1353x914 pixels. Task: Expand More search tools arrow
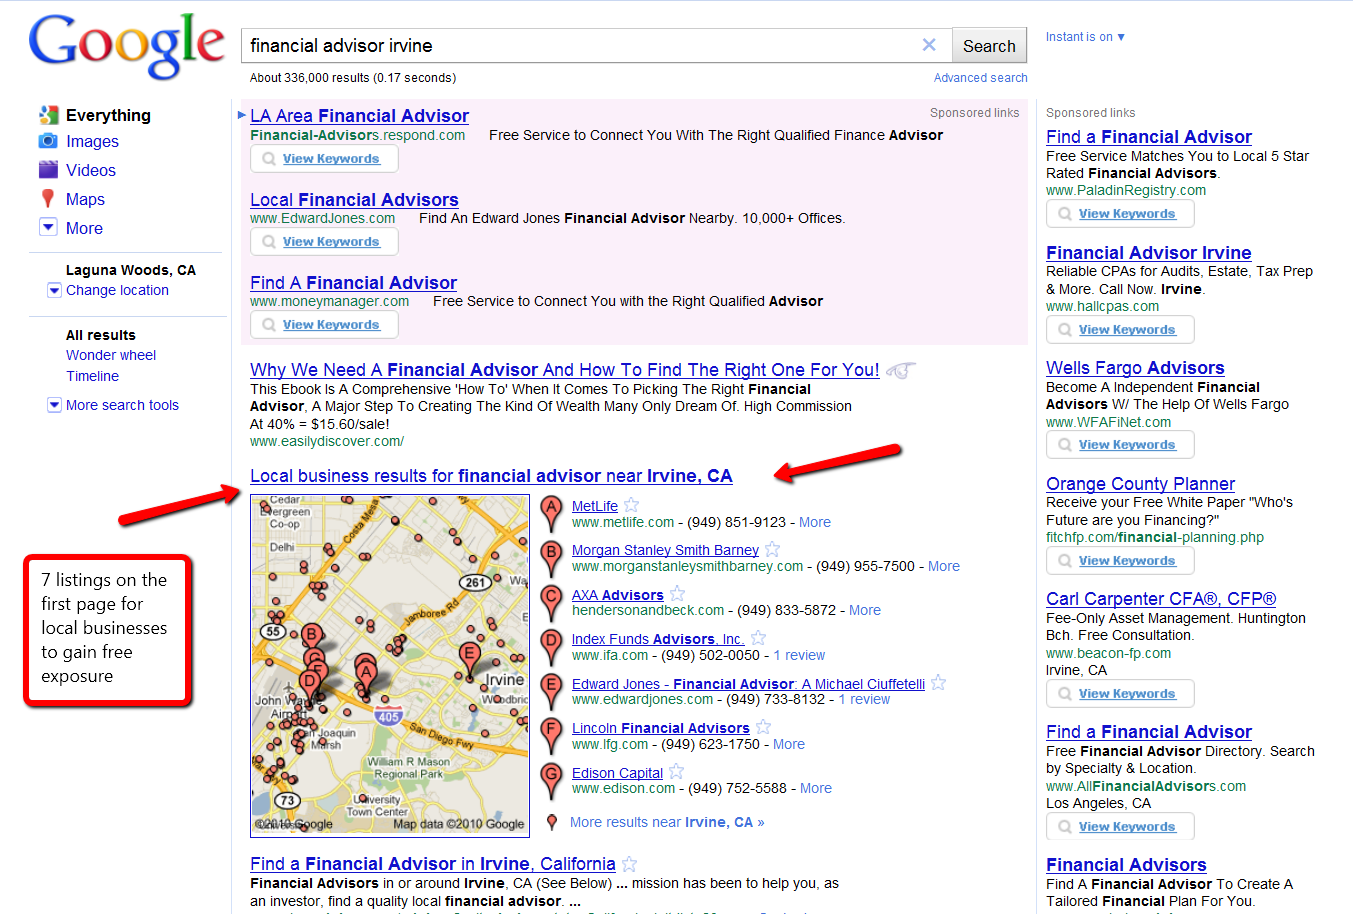coord(54,405)
